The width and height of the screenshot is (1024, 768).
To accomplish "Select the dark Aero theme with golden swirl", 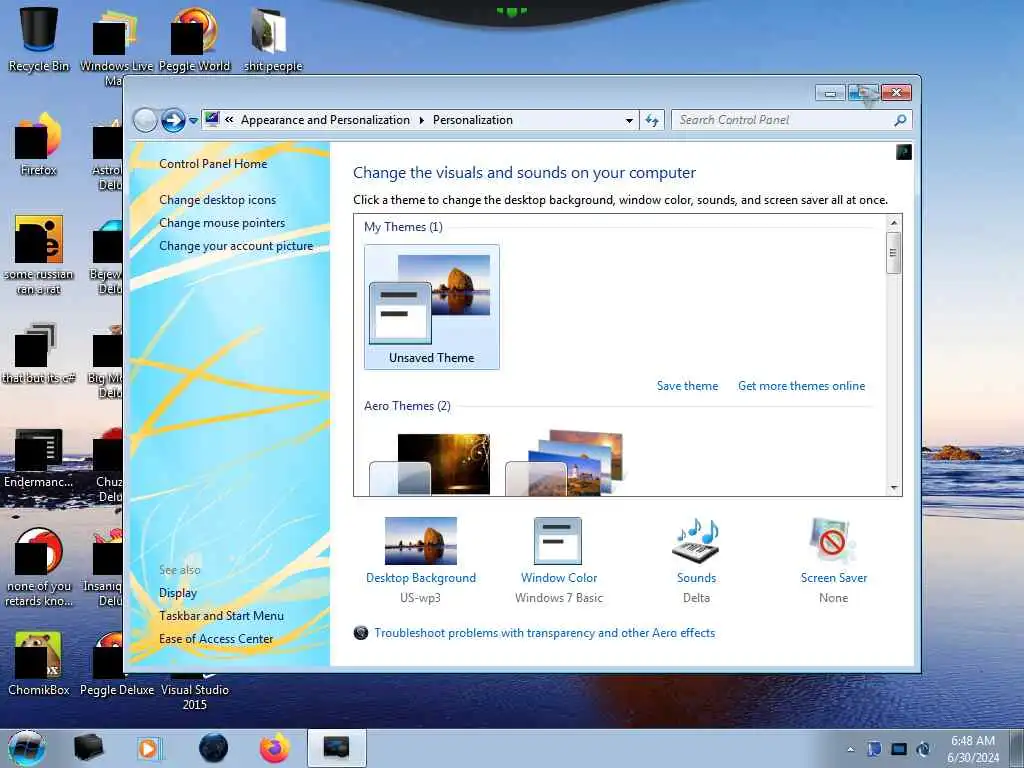I will [430, 464].
